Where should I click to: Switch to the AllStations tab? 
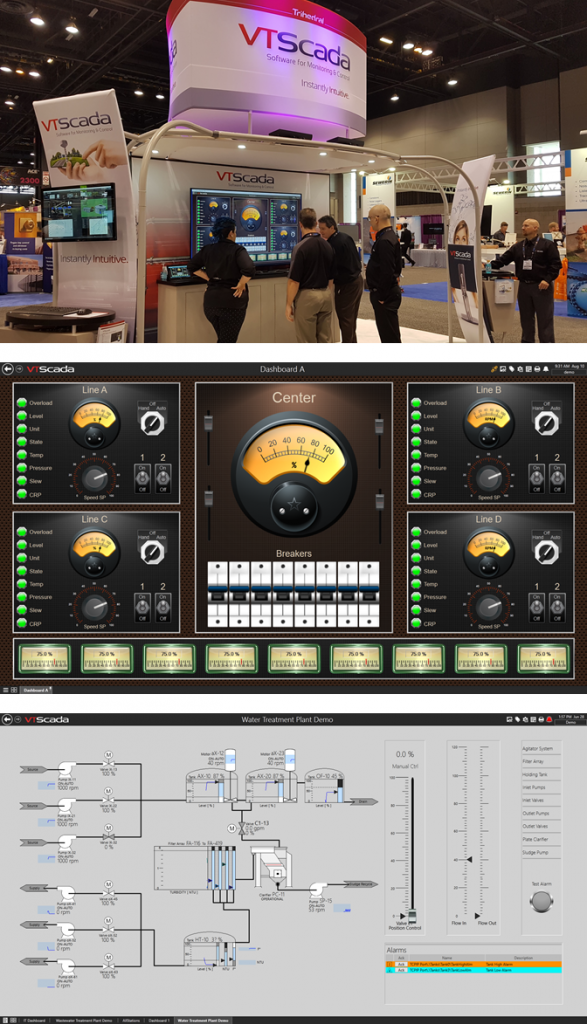pos(131,1020)
